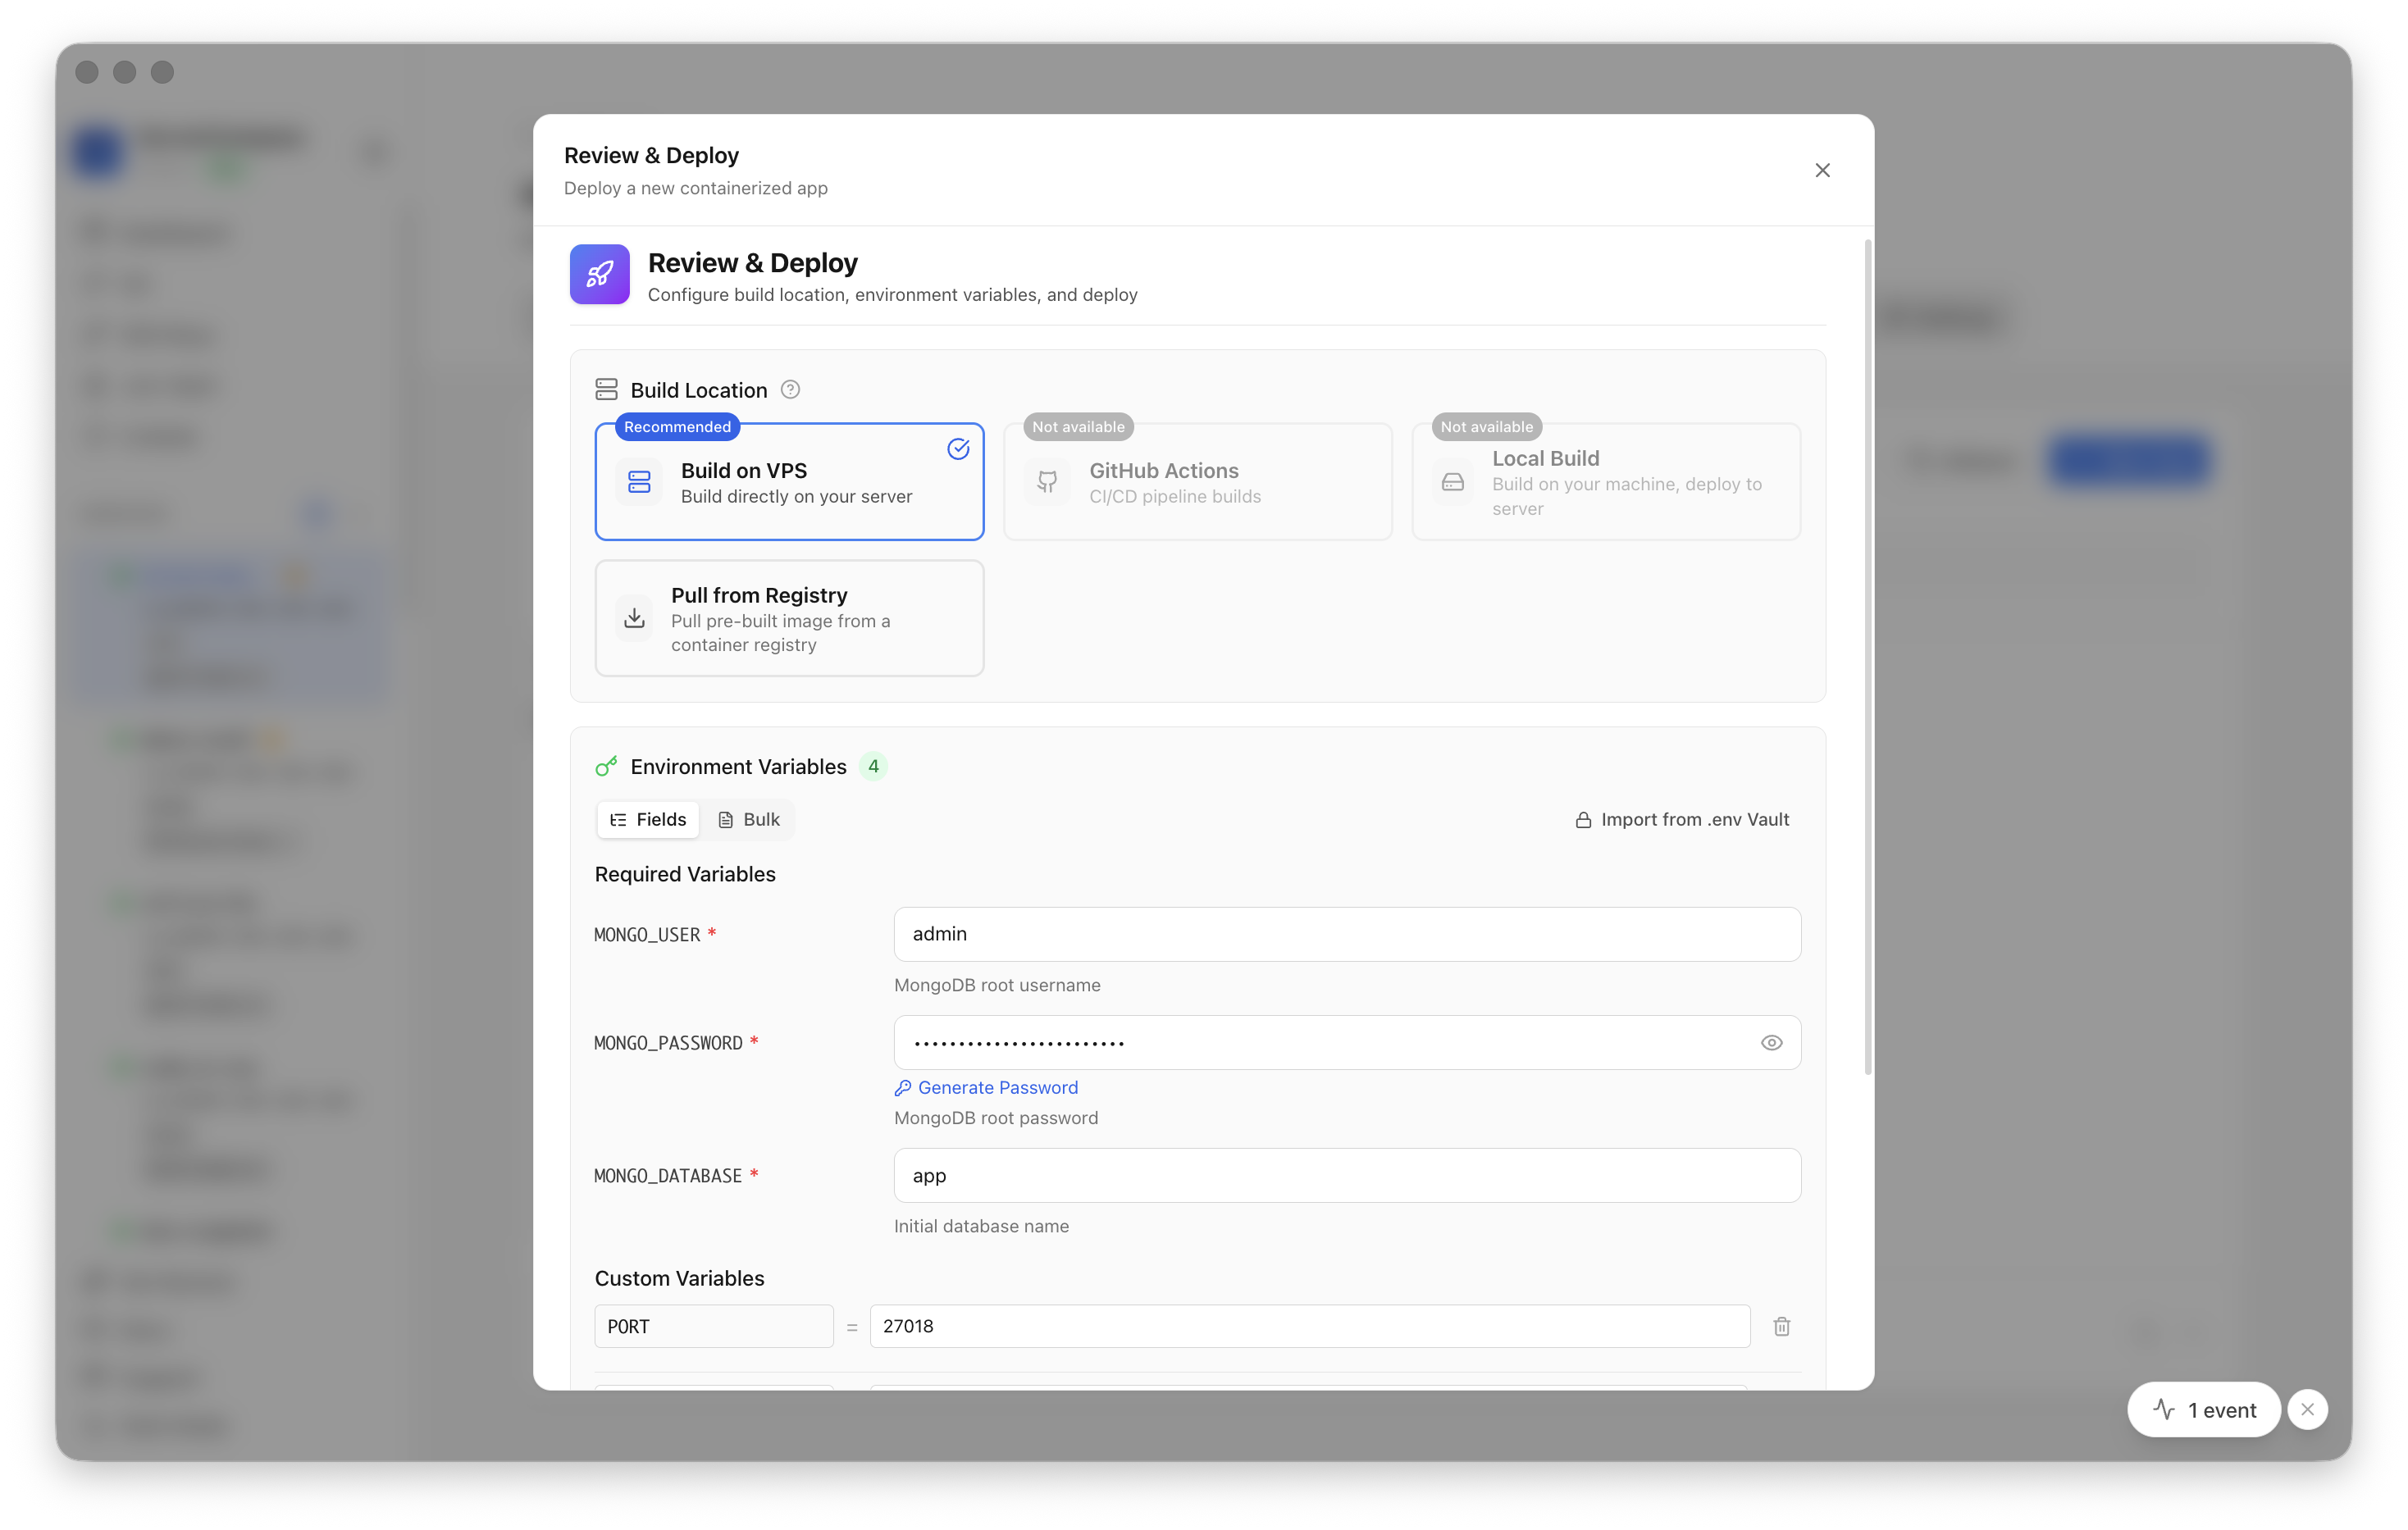Click the MONGO_USER label

tap(647, 935)
